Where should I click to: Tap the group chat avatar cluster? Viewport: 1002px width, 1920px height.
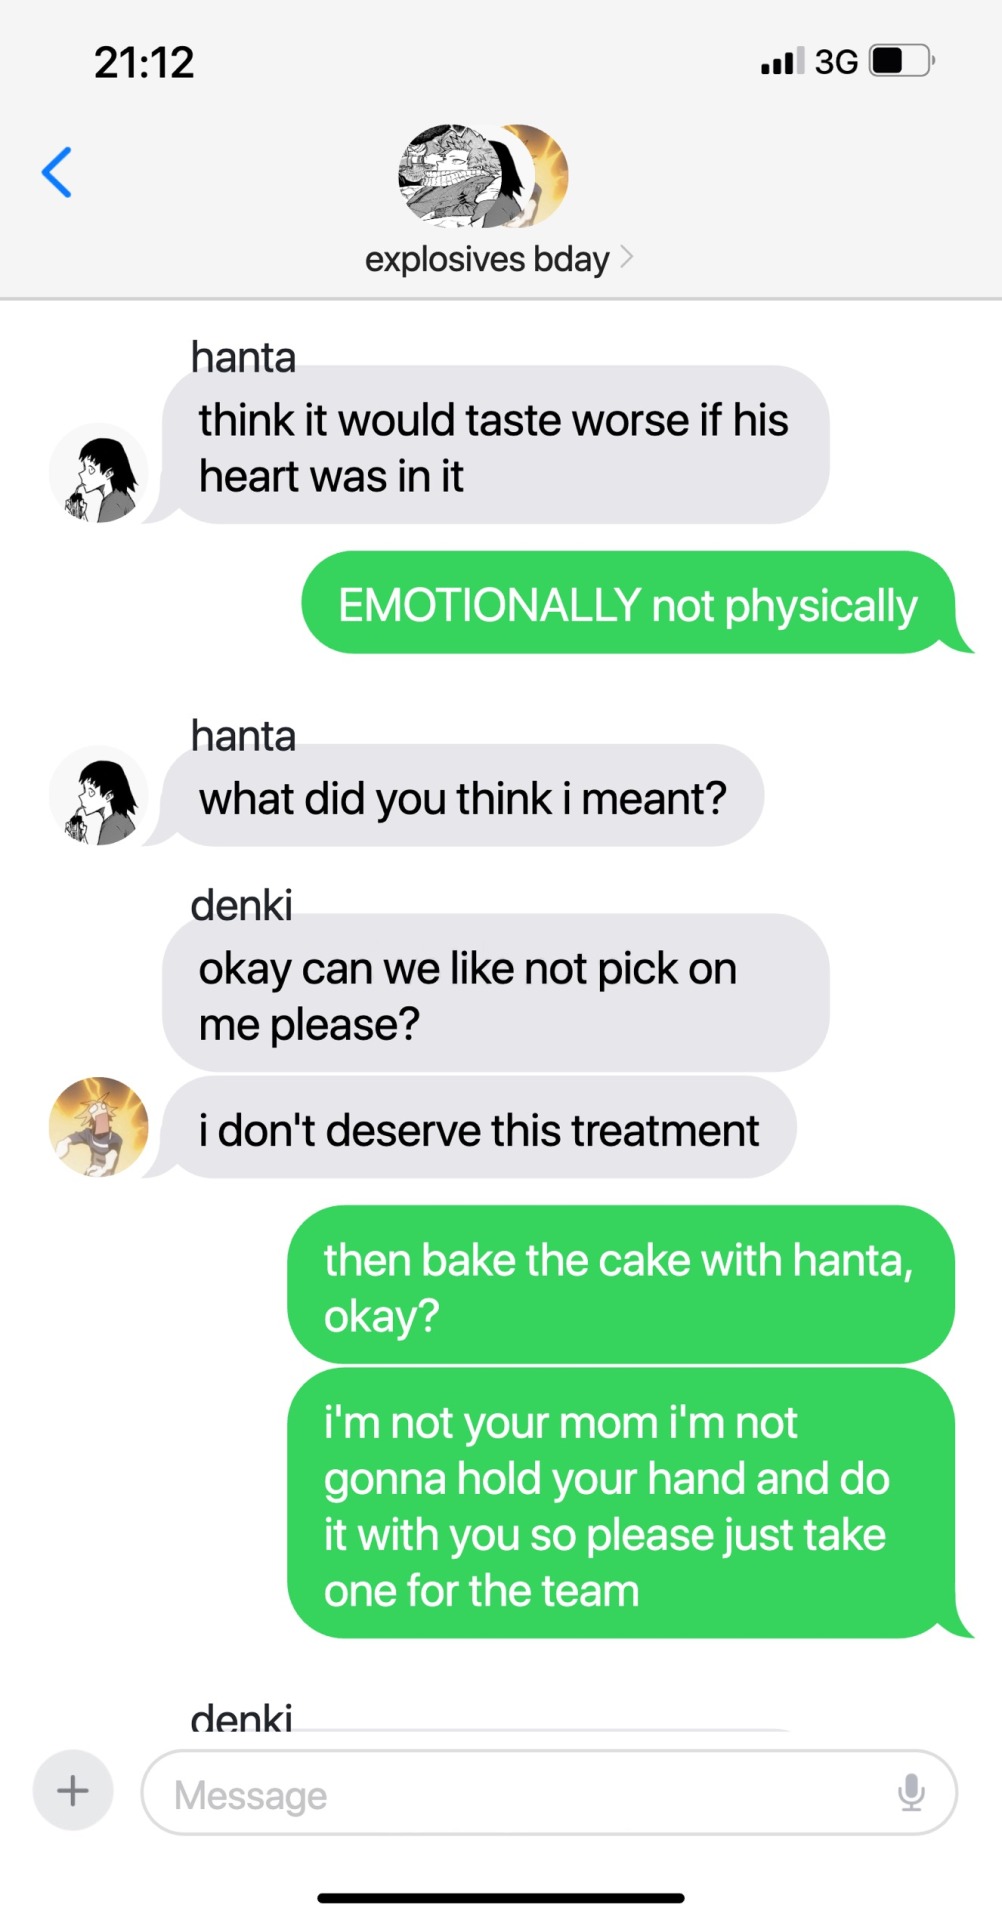[483, 176]
